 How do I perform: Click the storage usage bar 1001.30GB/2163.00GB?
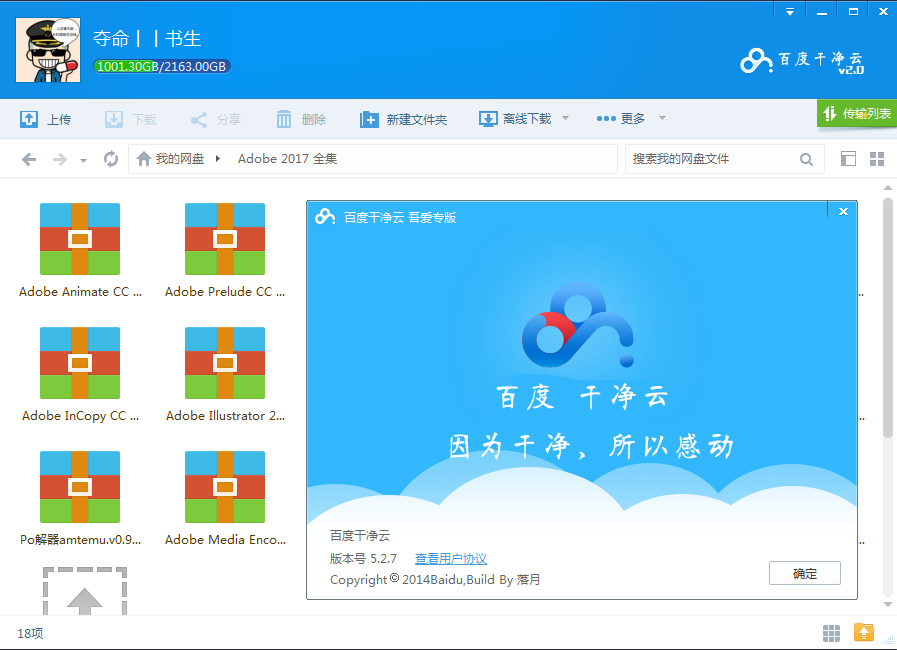tap(162, 66)
